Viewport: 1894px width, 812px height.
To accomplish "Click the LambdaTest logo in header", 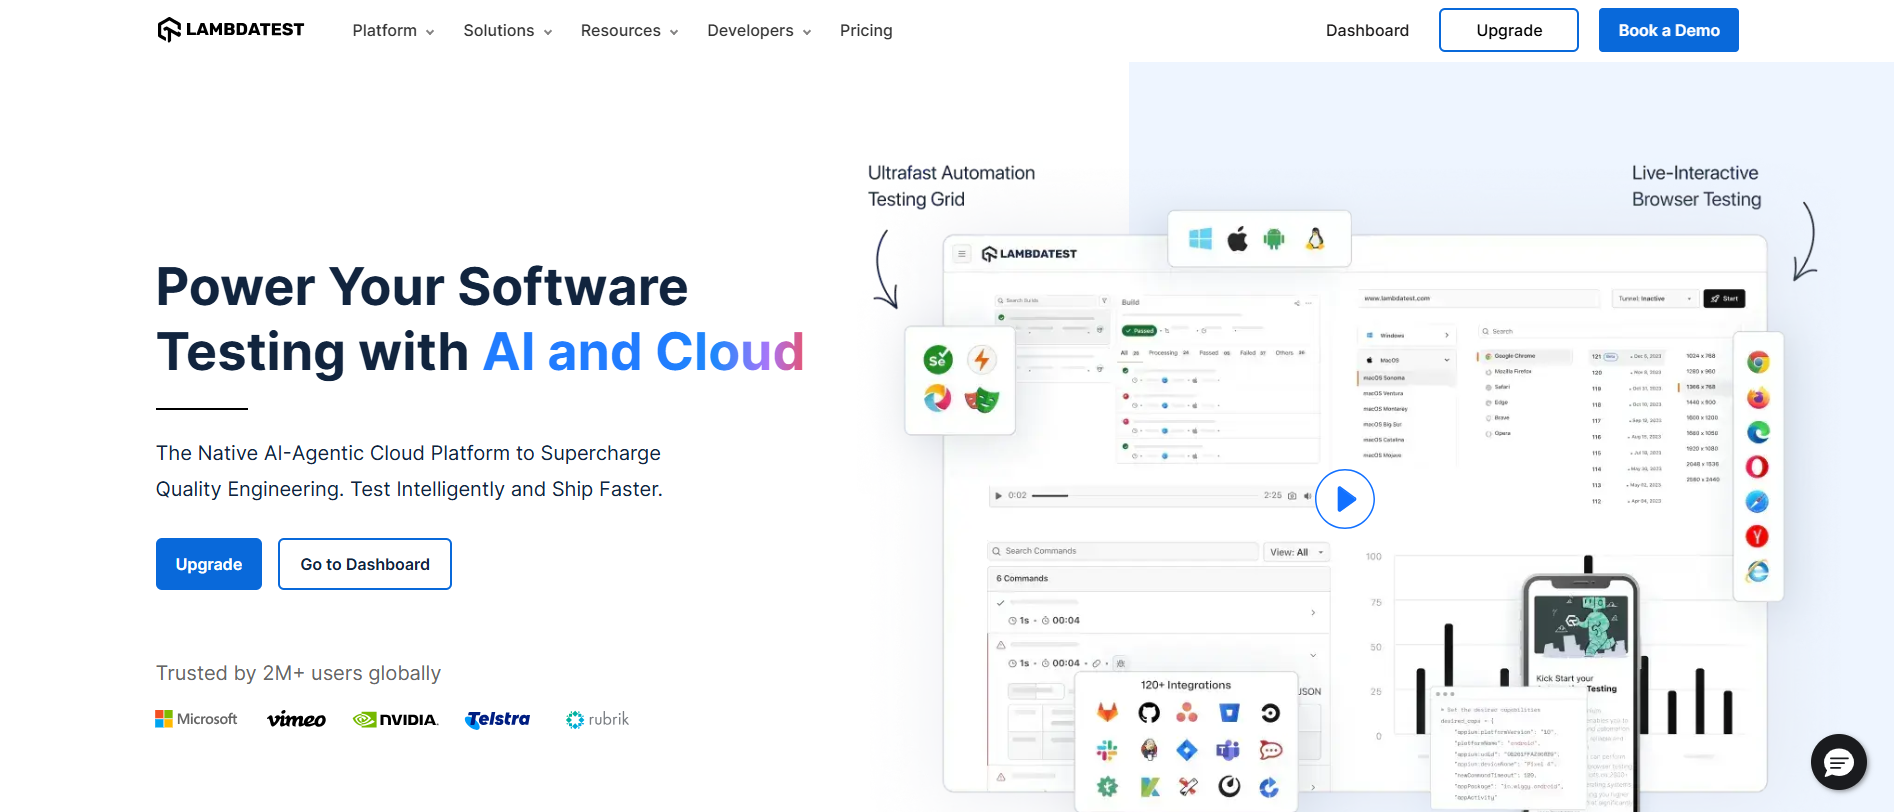I will 231,30.
